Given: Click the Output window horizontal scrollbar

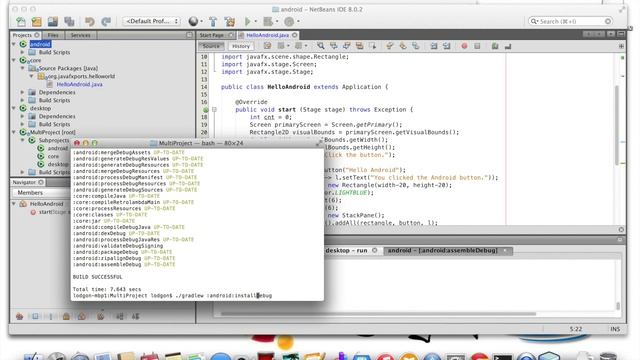Looking at the screenshot, I should (378, 314).
